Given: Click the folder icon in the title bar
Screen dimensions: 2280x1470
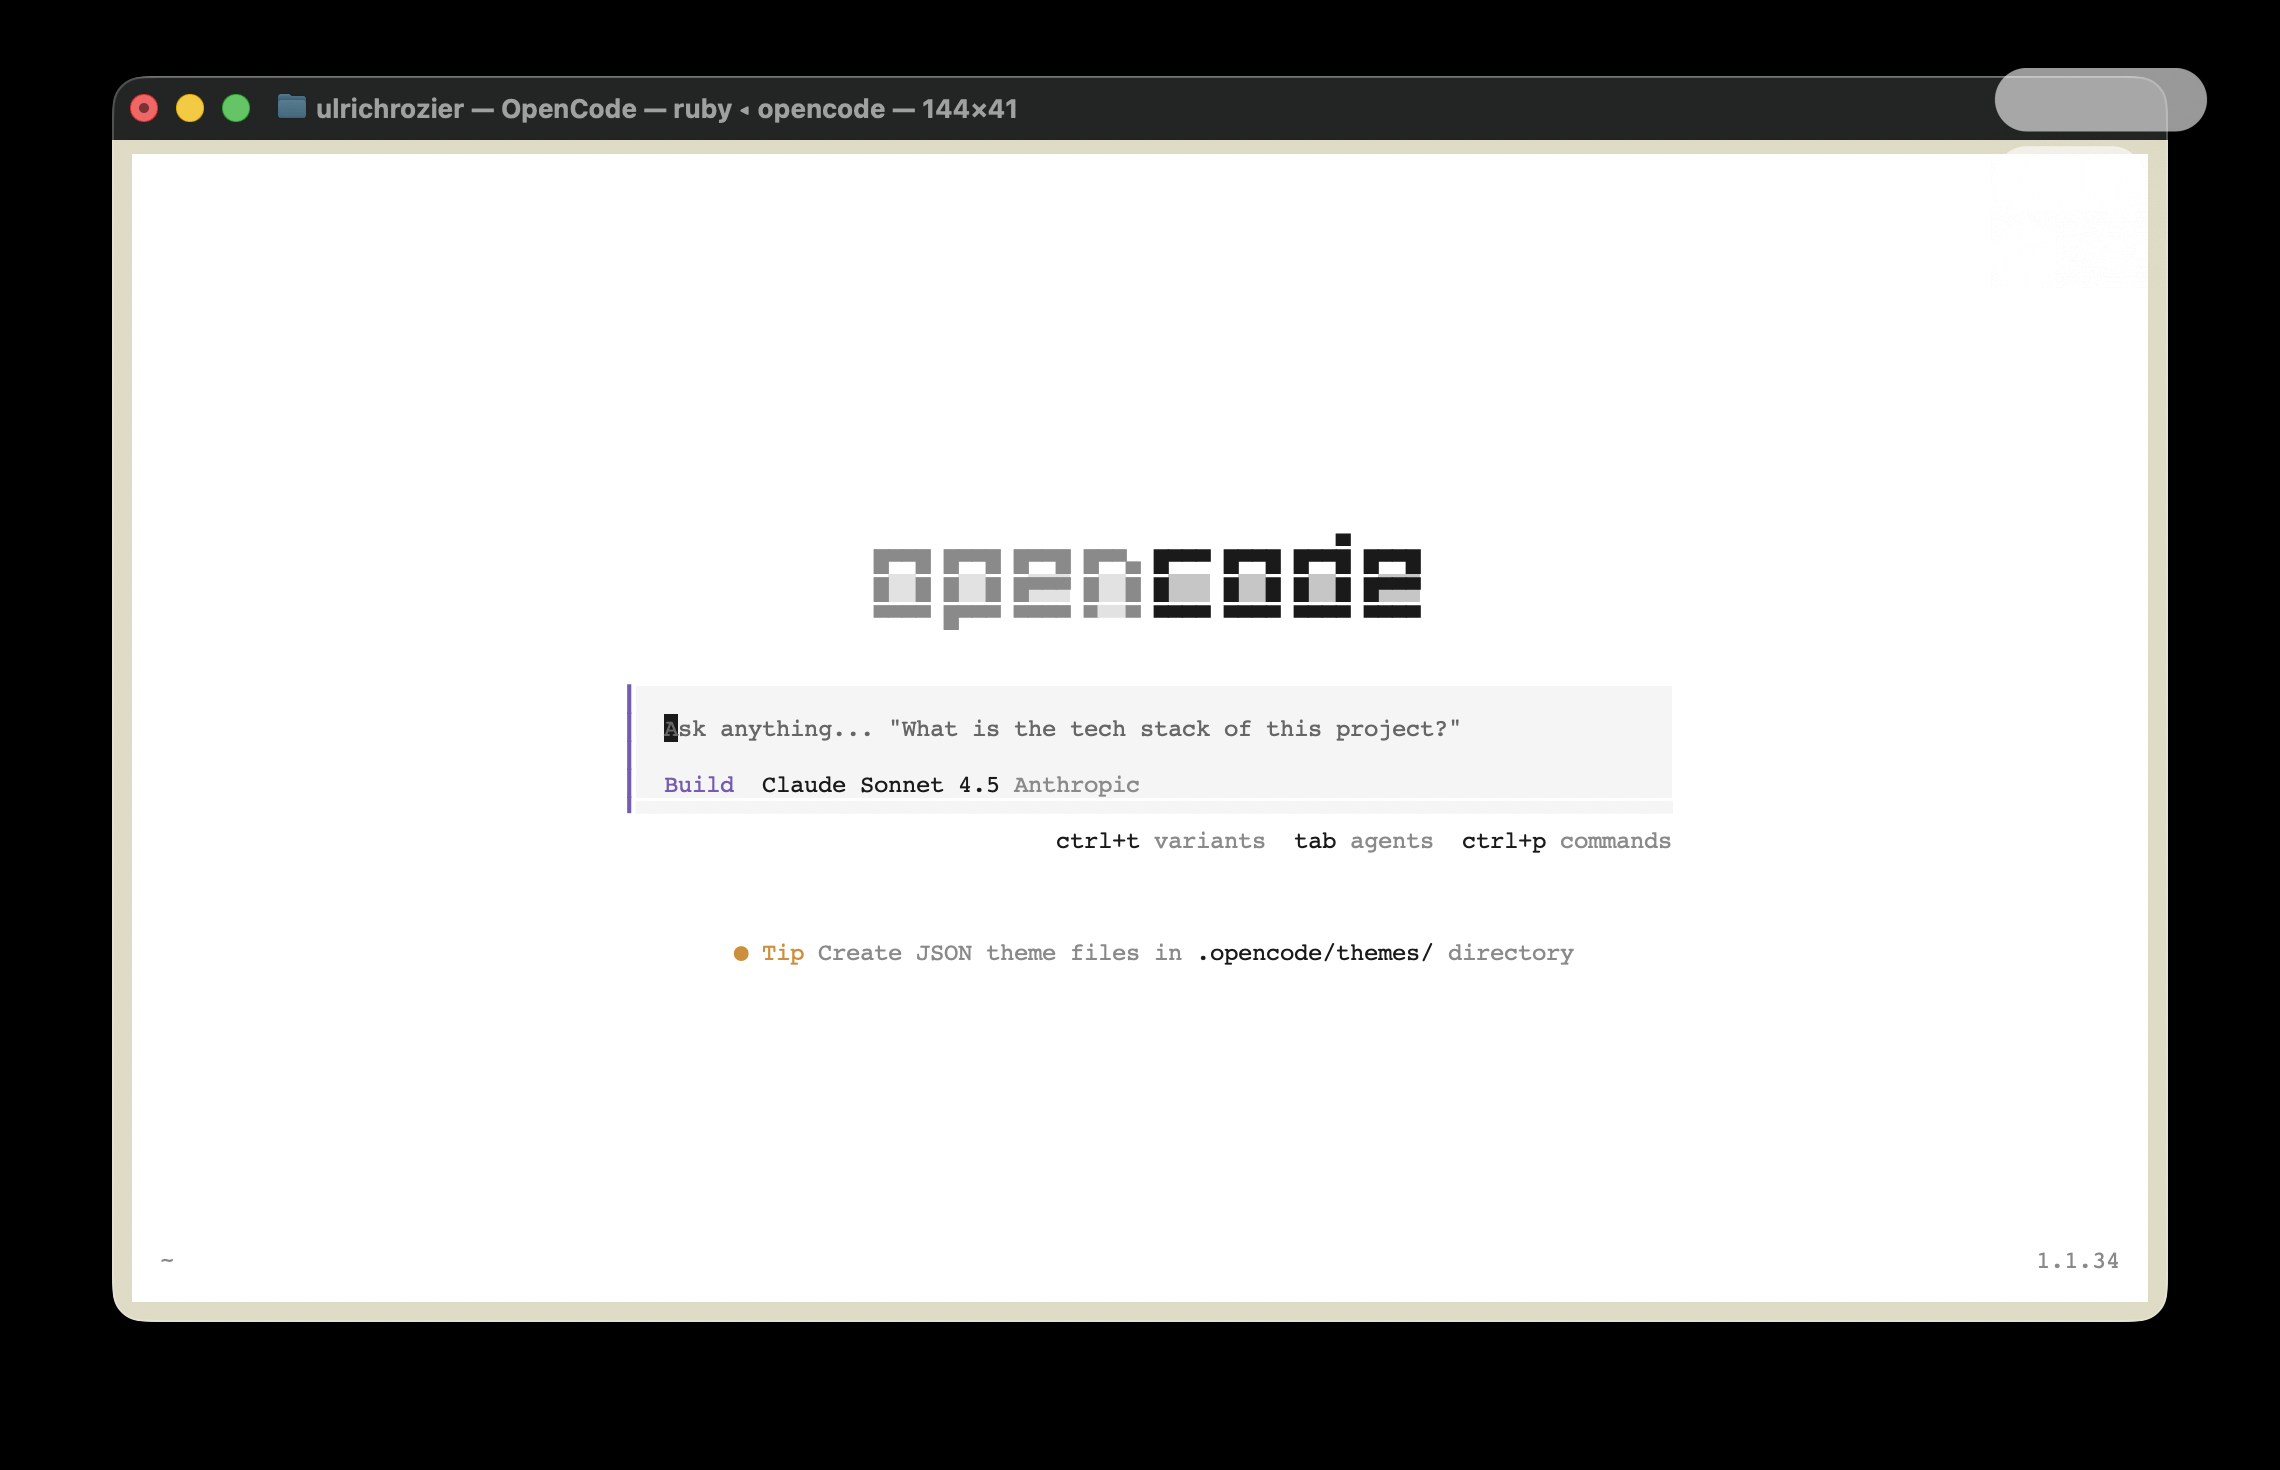Looking at the screenshot, I should click(291, 107).
